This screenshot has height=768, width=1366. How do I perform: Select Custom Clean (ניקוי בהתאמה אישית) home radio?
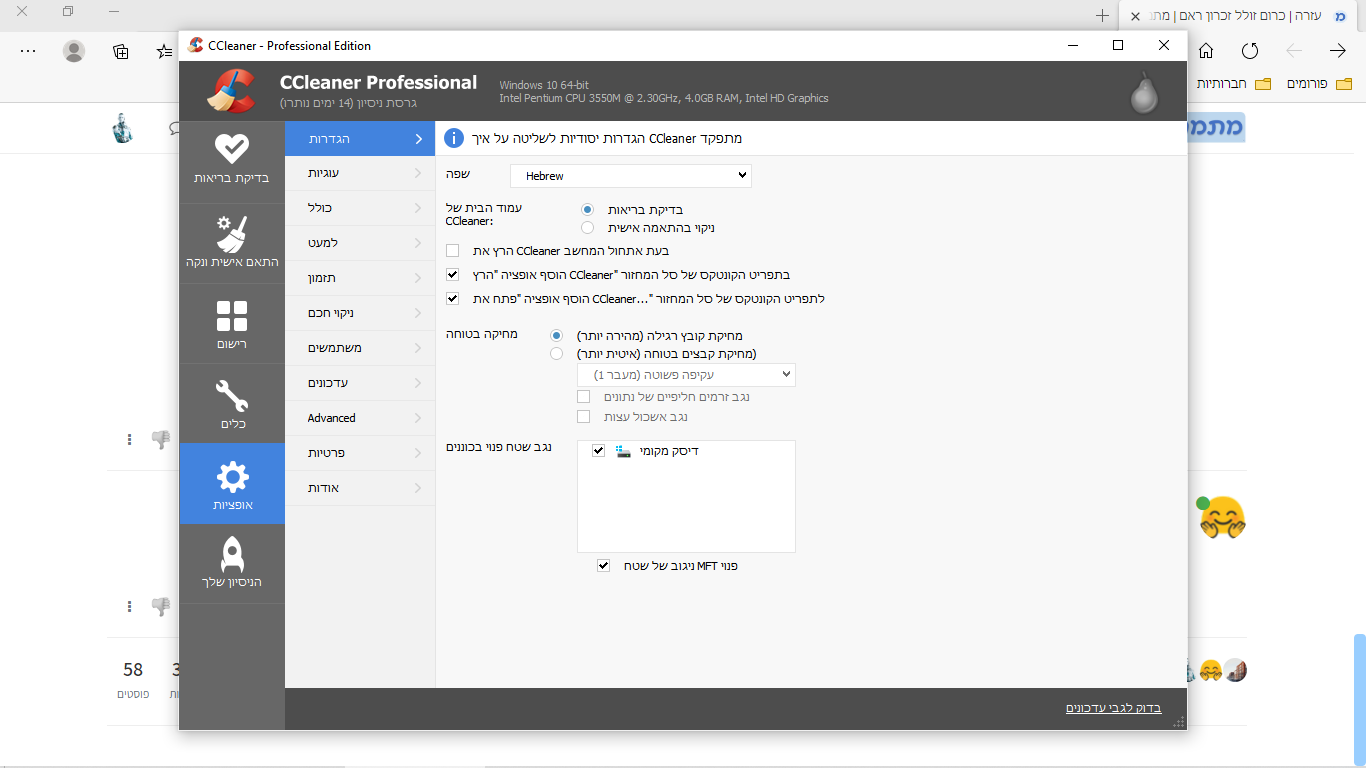(587, 227)
